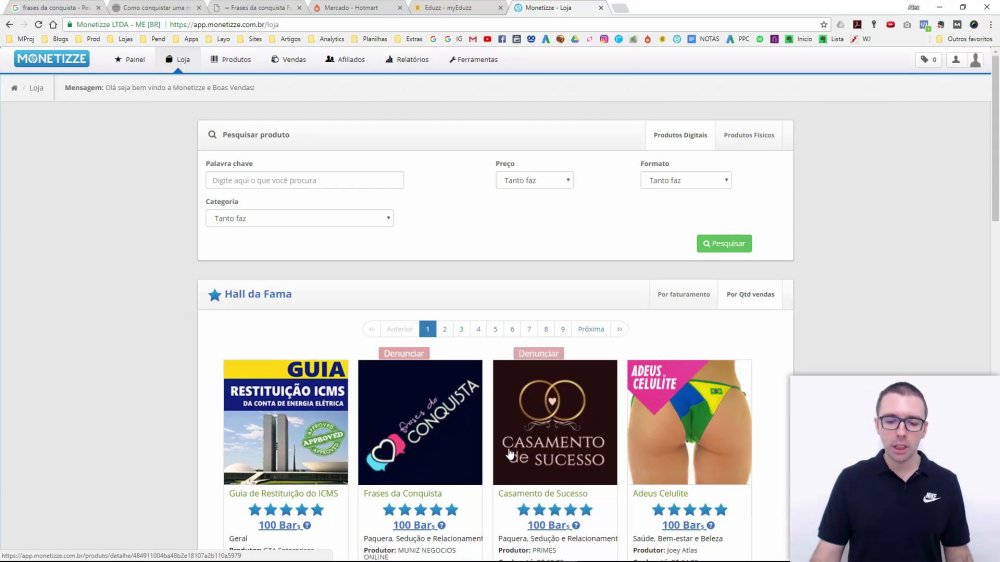1000x562 pixels.
Task: Click the tag counter icon showing 0
Action: pos(928,59)
